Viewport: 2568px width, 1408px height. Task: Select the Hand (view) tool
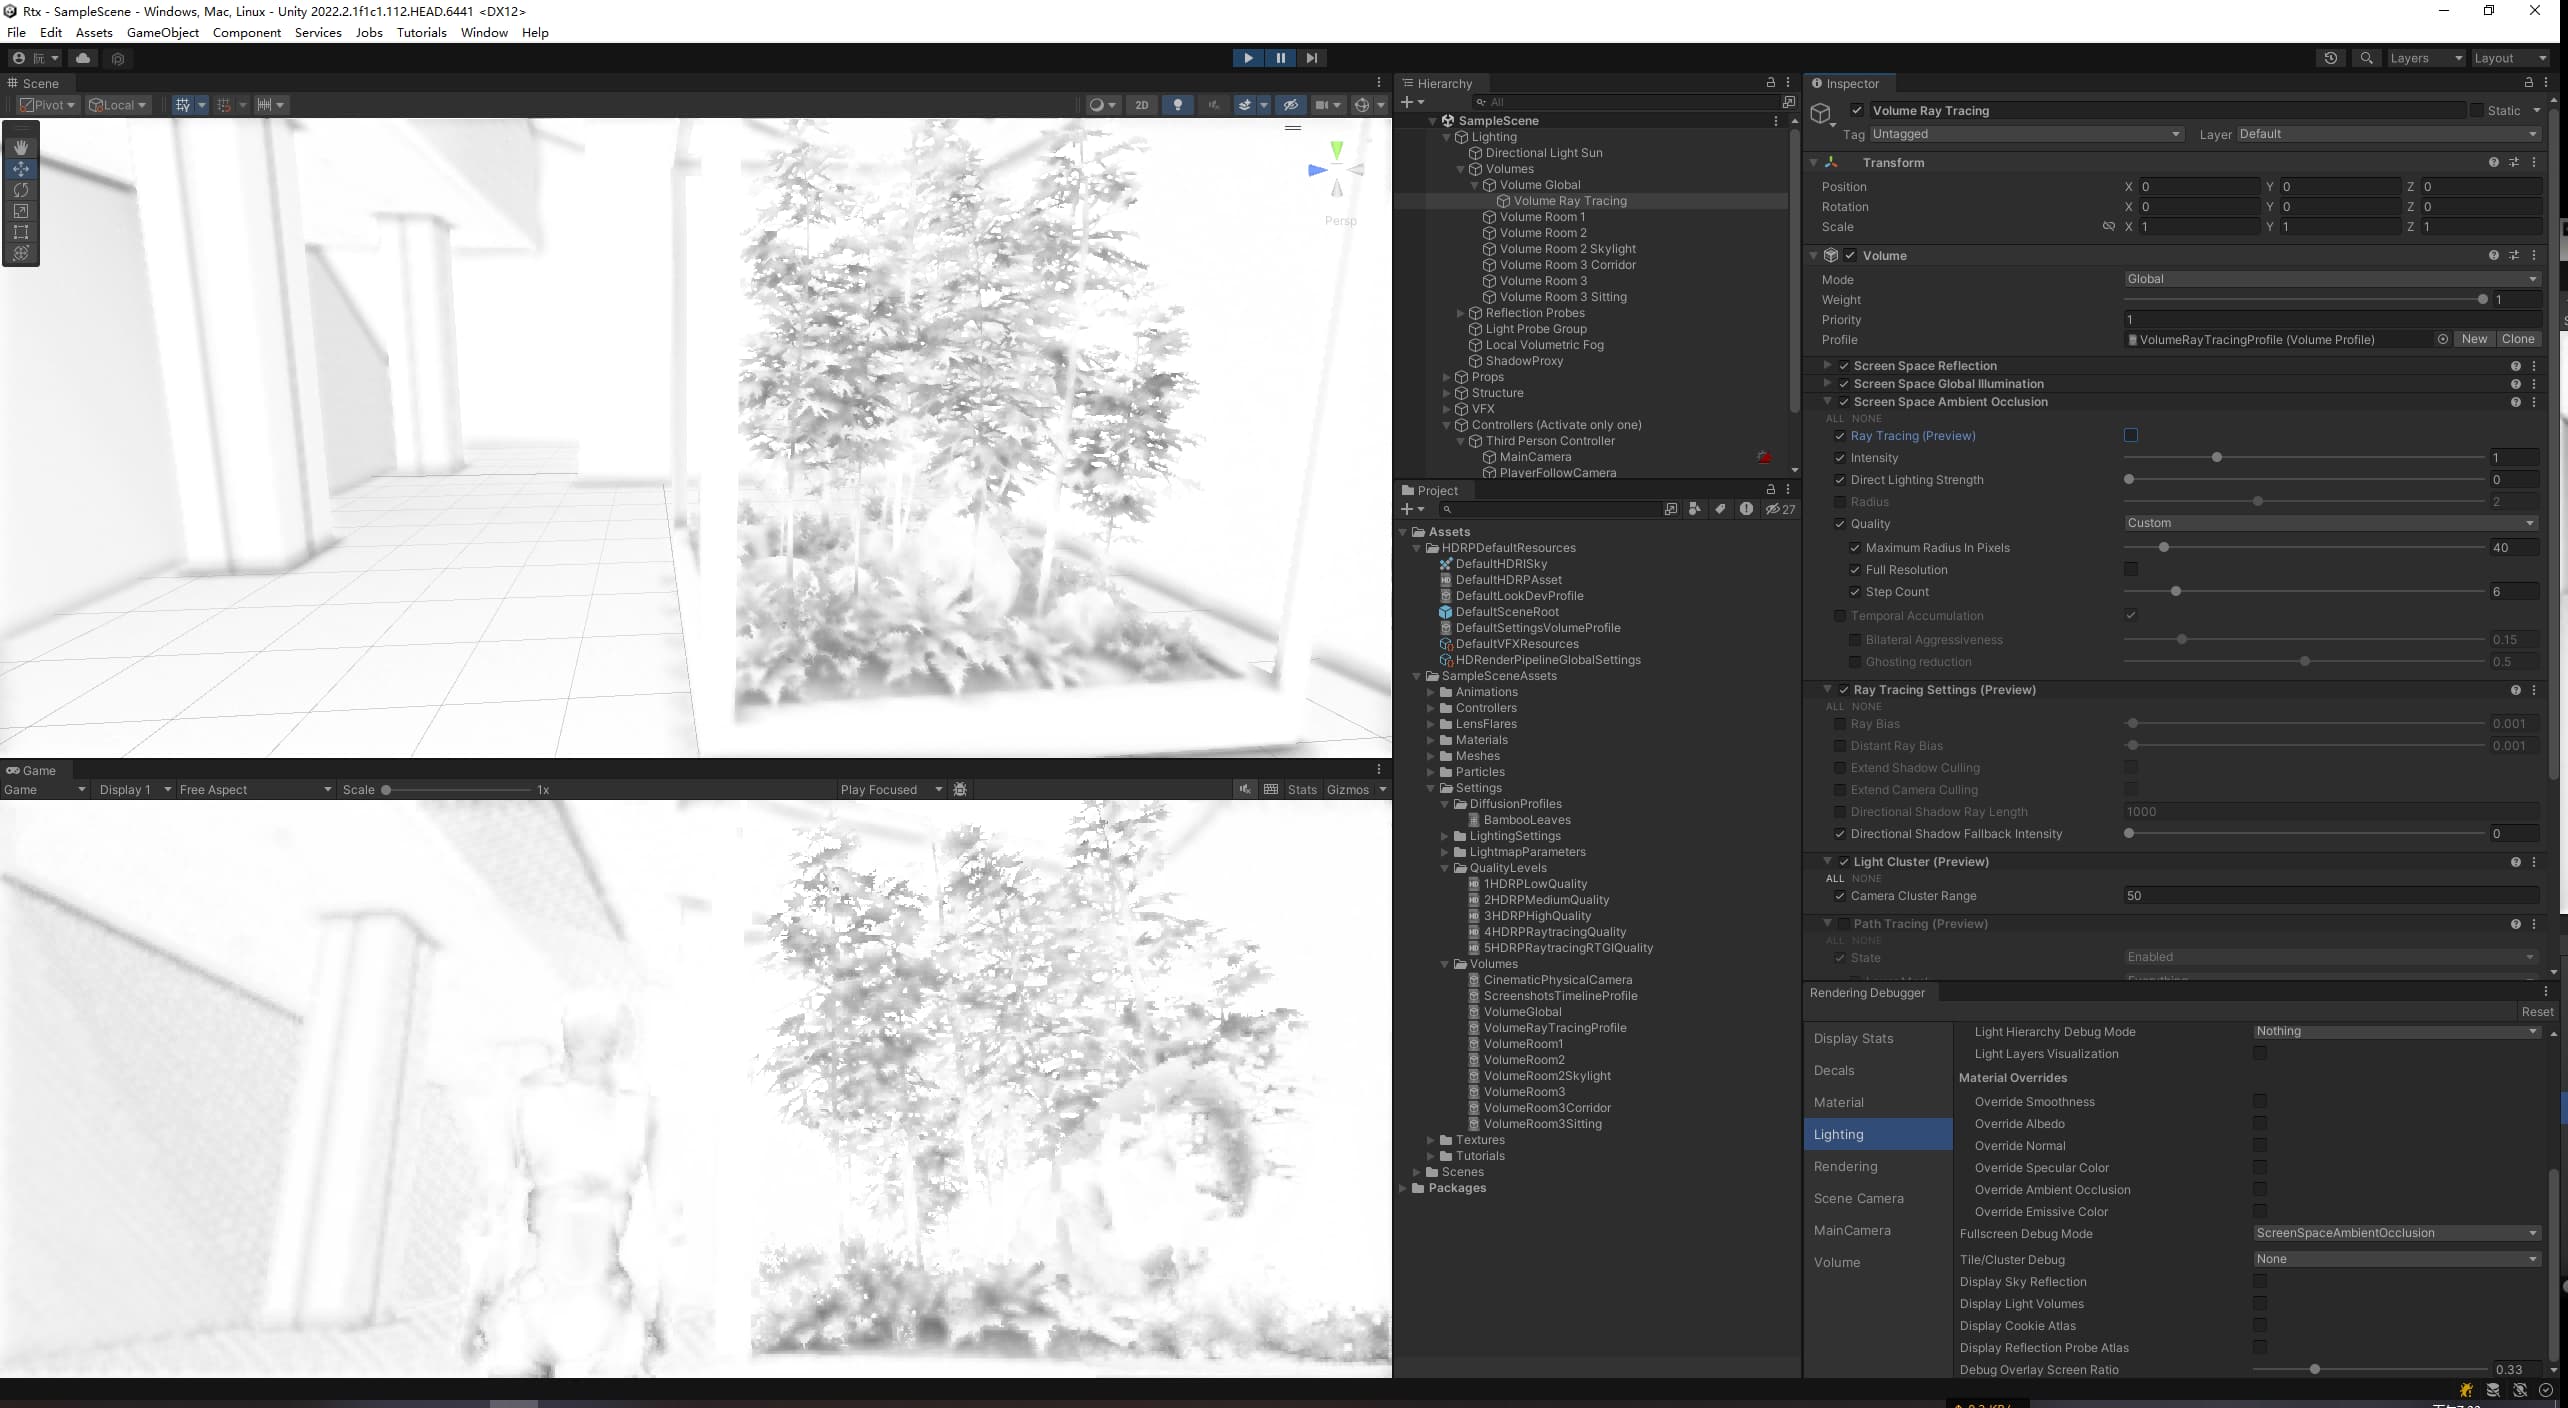tap(21, 147)
